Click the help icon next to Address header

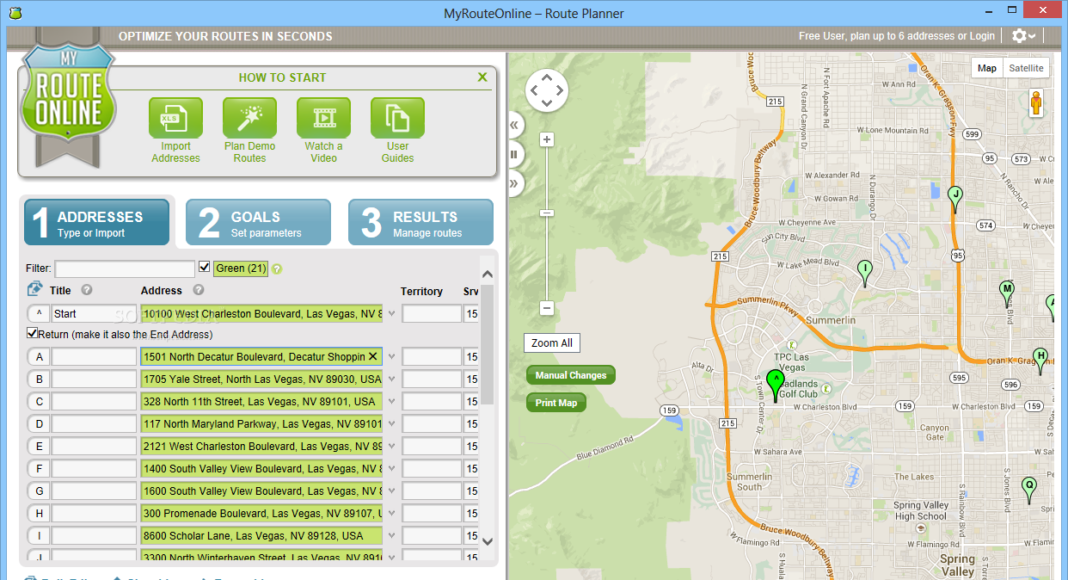pos(198,290)
